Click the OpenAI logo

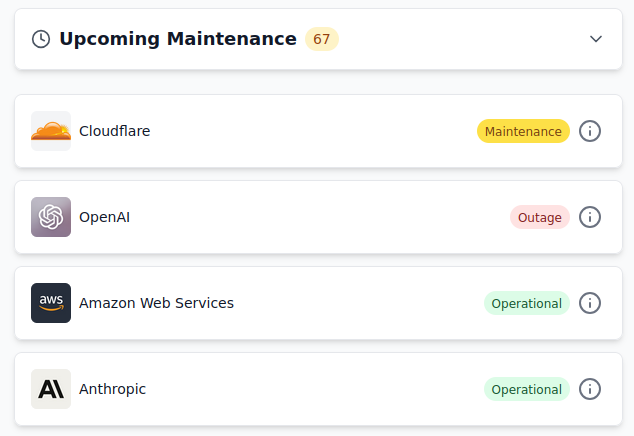point(51,217)
